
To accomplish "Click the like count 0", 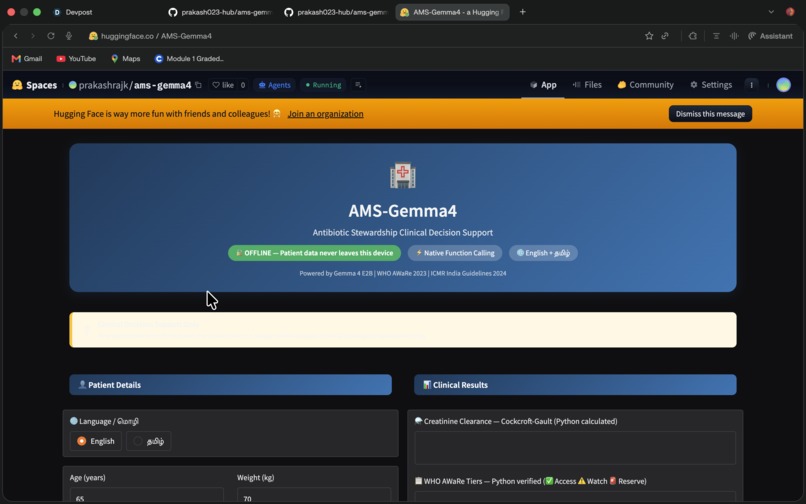I will click(243, 85).
